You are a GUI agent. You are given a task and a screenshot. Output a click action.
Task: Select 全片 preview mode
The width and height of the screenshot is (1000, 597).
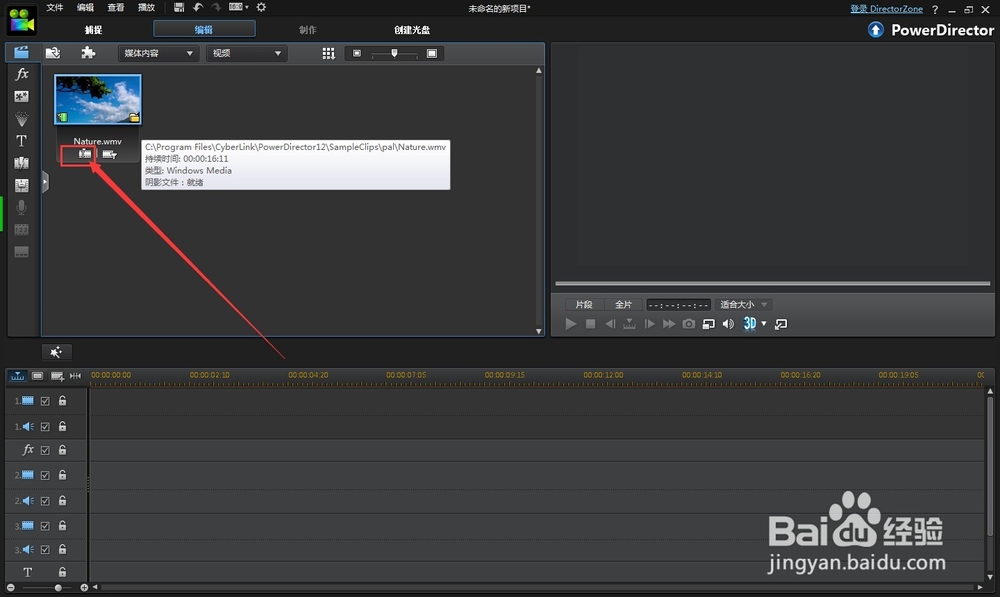623,305
